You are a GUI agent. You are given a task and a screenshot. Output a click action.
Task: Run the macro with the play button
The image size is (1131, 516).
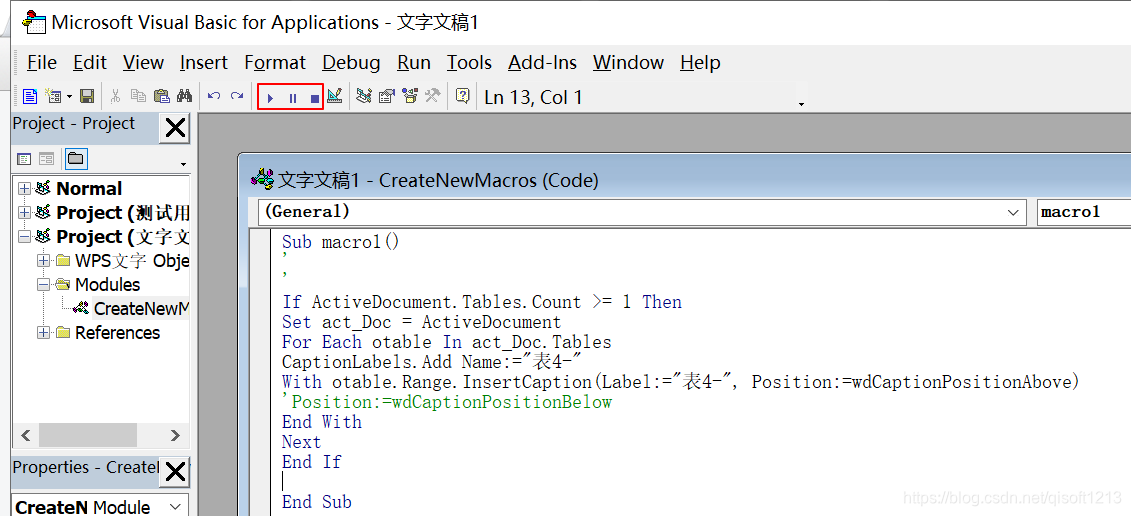270,97
